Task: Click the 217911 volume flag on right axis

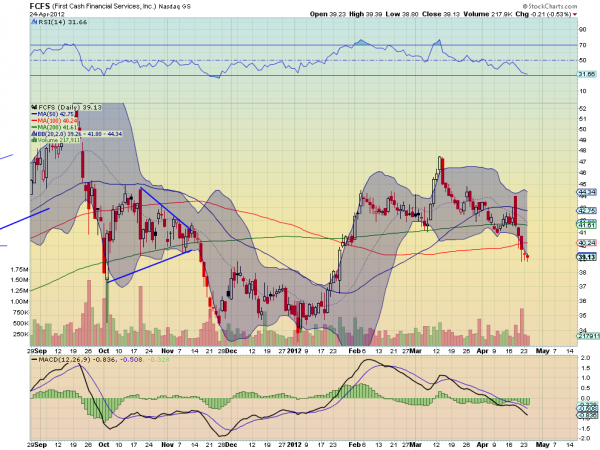Action: [588, 336]
